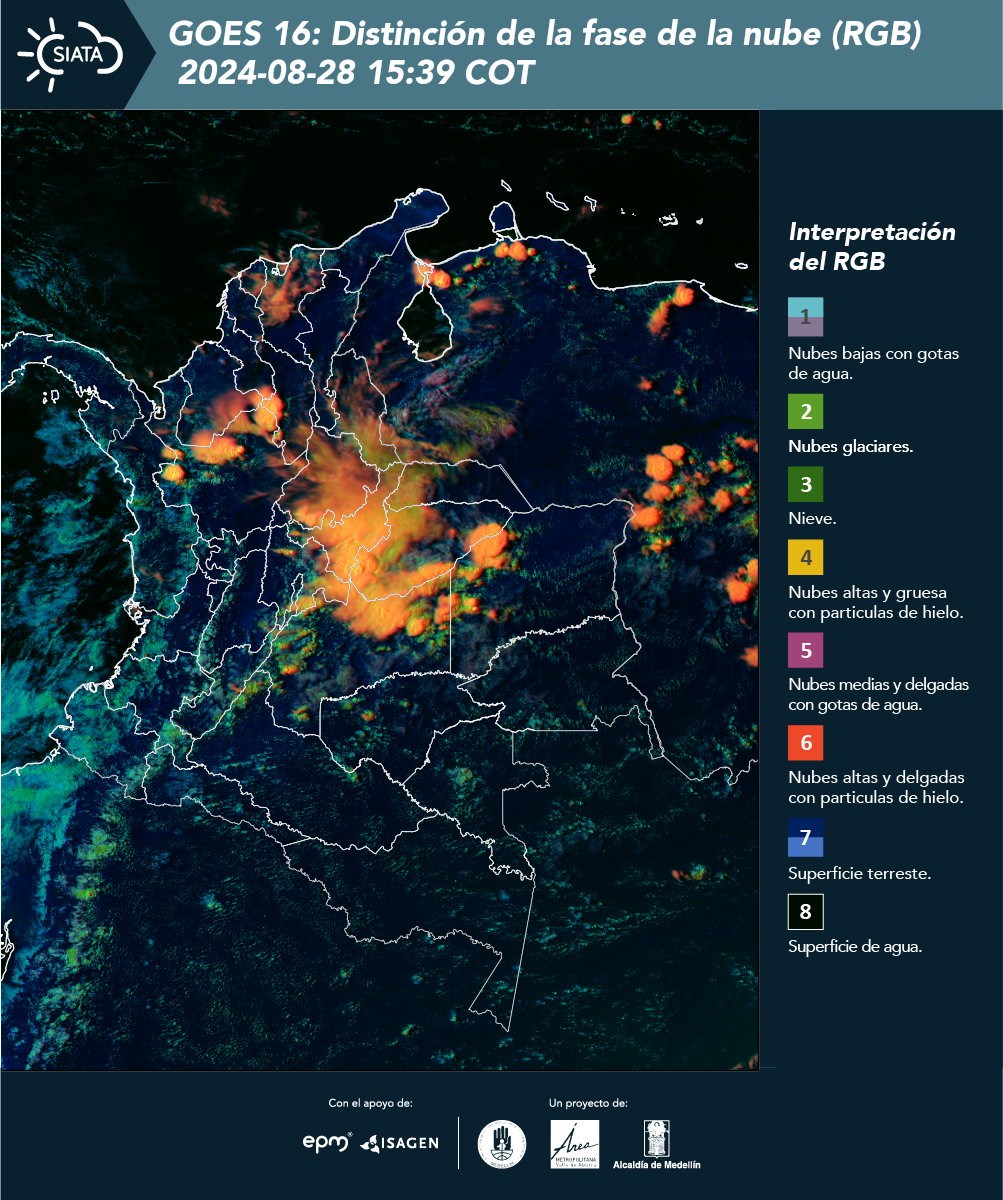Screen dimensions: 1003x1200
Task: Click the timestamp "2024-08-28 15:39 COT"
Action: coord(356,73)
